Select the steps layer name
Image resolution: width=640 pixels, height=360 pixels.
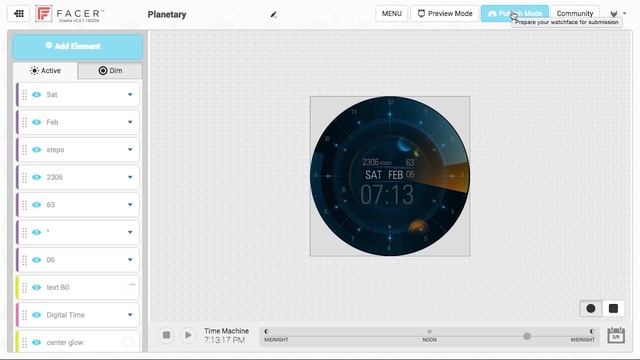55,150
